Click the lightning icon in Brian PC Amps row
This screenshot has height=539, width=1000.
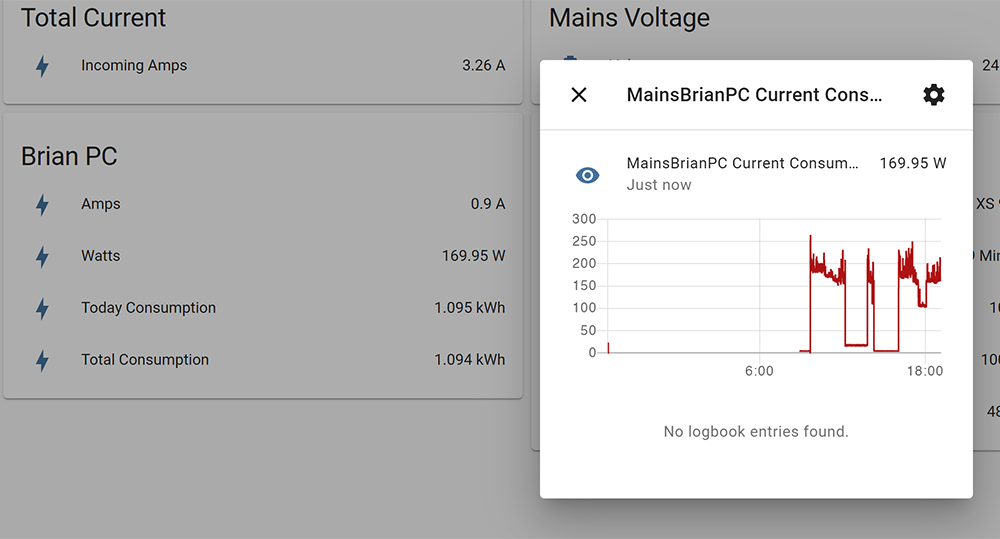click(42, 204)
